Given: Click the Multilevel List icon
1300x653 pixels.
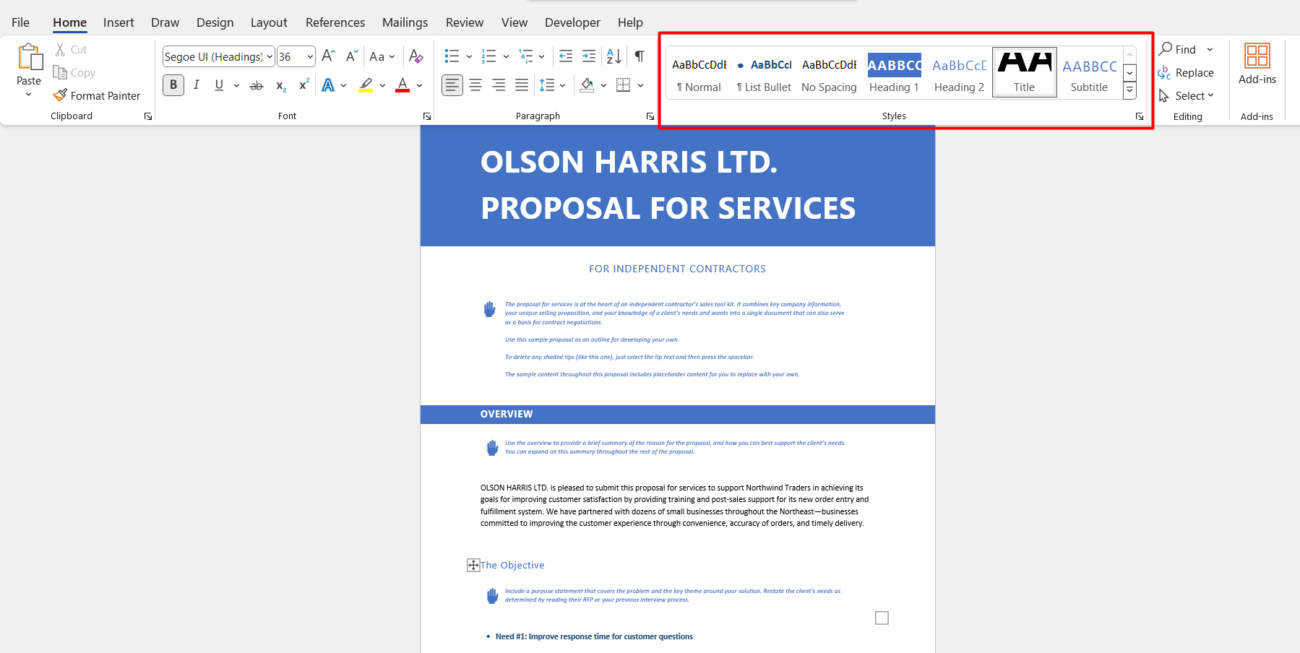Looking at the screenshot, I should (x=526, y=56).
